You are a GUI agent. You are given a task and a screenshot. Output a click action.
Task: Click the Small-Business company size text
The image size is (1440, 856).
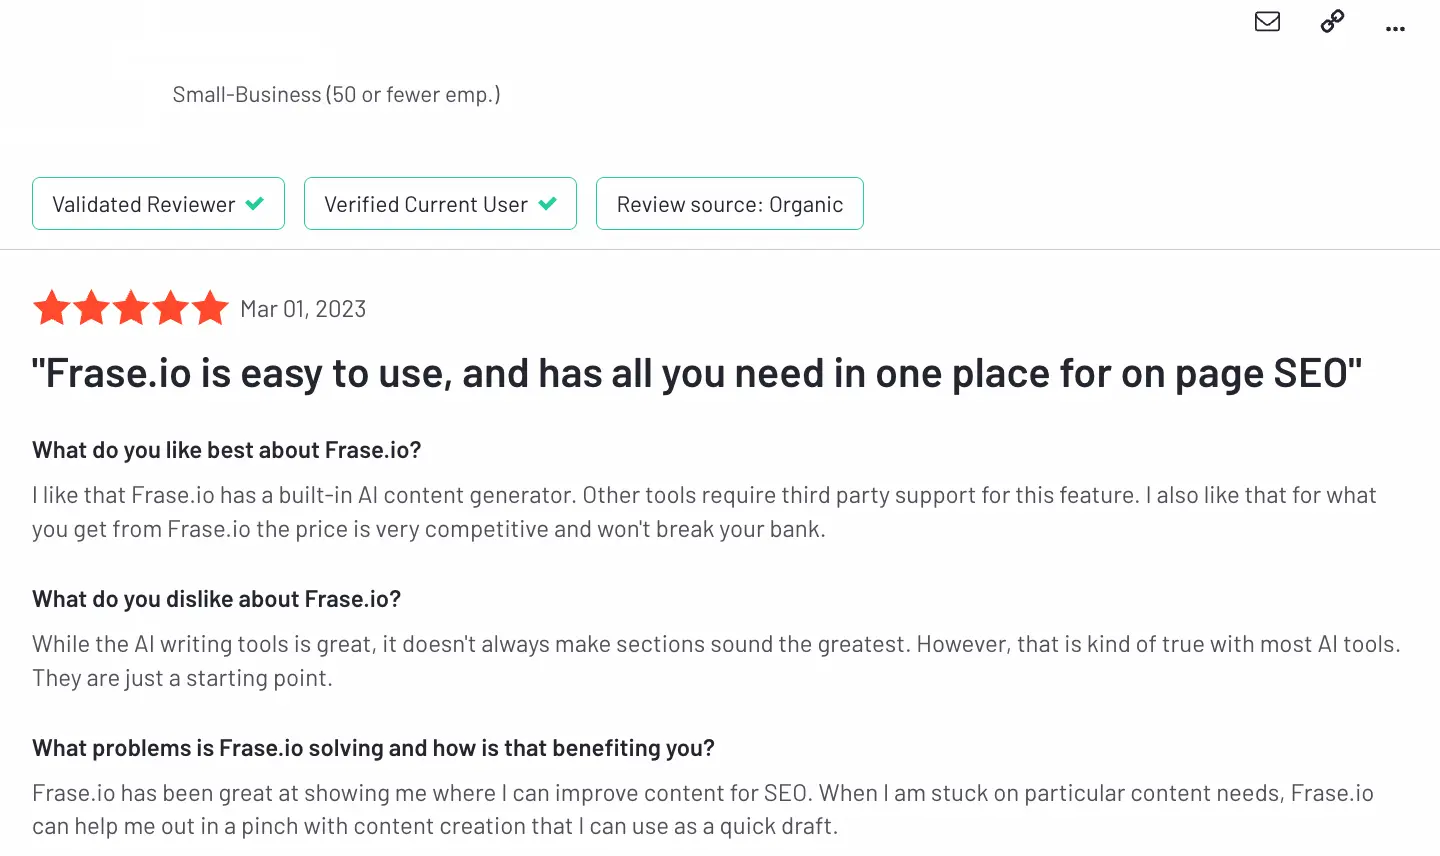point(336,95)
